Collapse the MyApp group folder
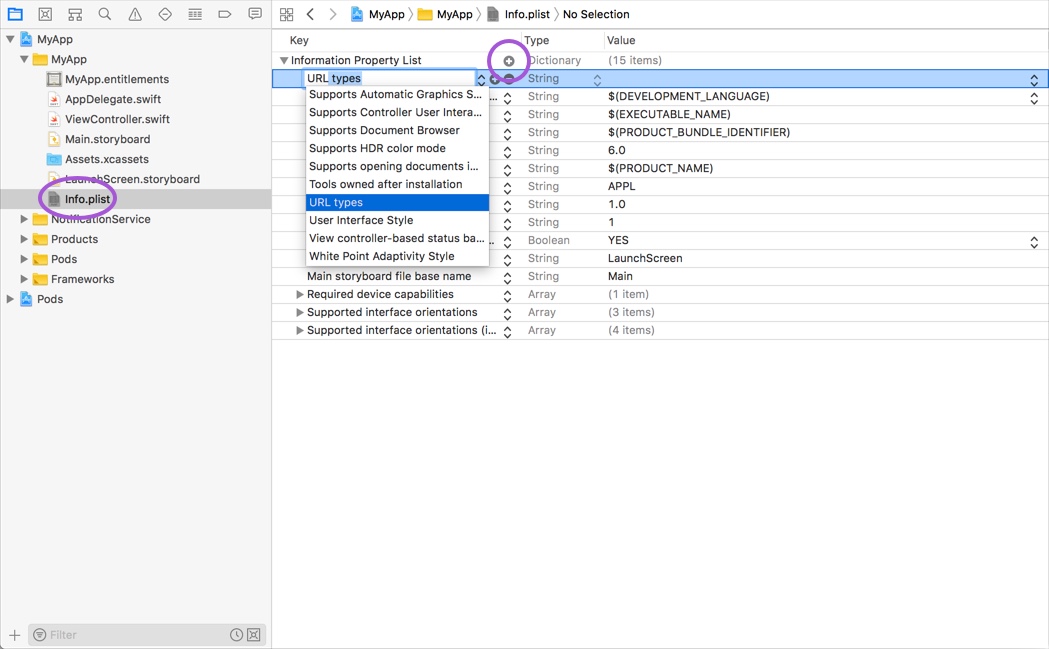Screen dimensions: 1049x649 [24, 60]
